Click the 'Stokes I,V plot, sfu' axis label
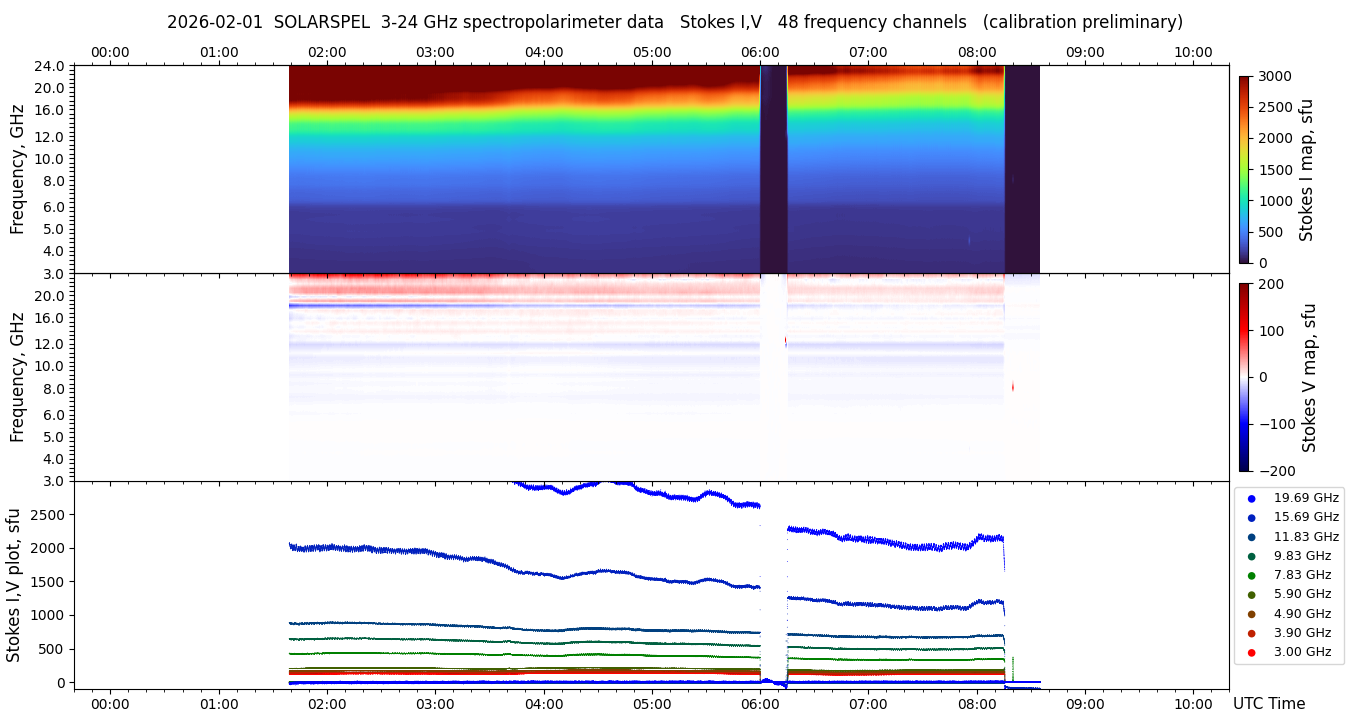 point(14,585)
